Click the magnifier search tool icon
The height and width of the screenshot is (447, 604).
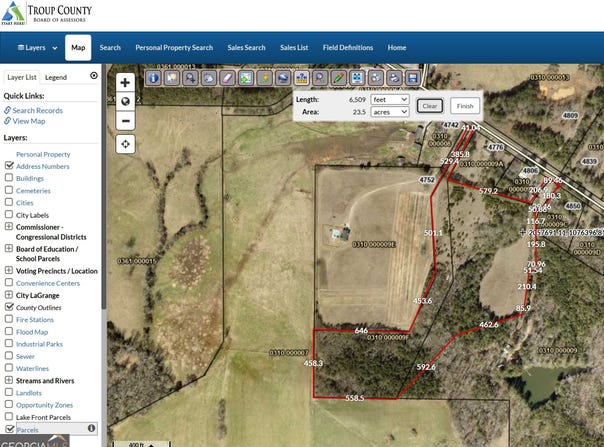[x=320, y=78]
